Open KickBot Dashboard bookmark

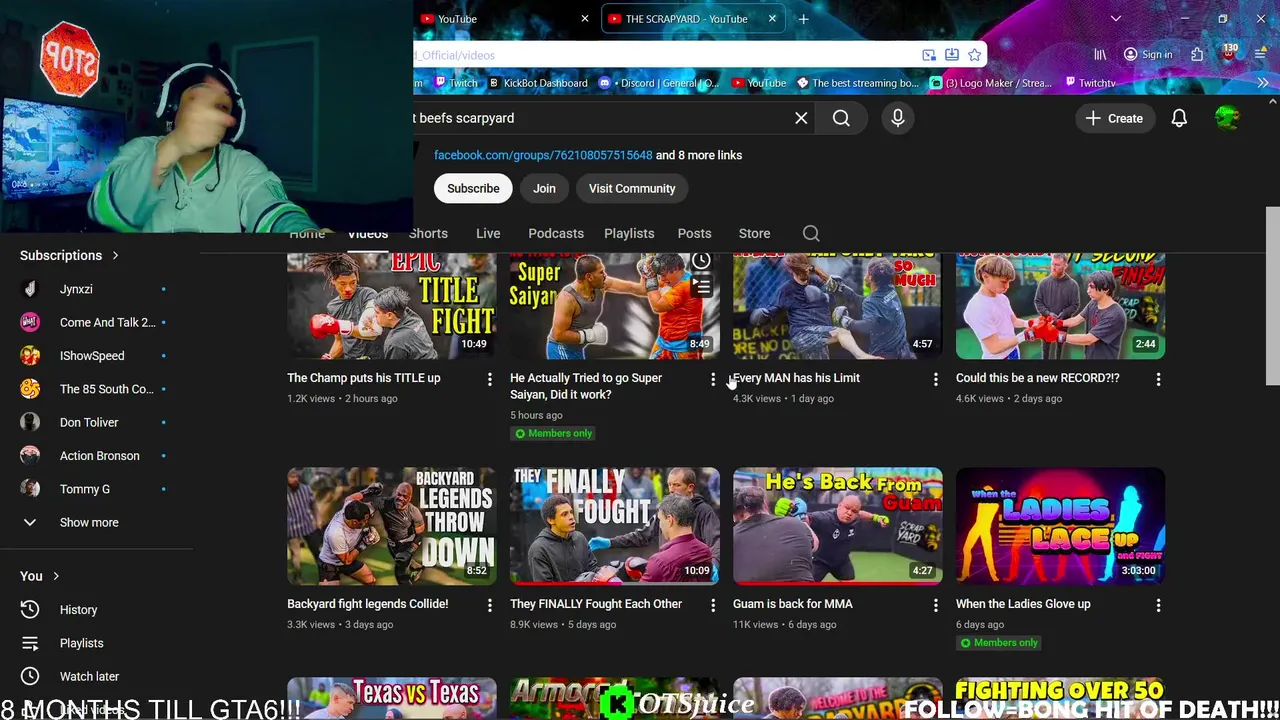coord(537,83)
